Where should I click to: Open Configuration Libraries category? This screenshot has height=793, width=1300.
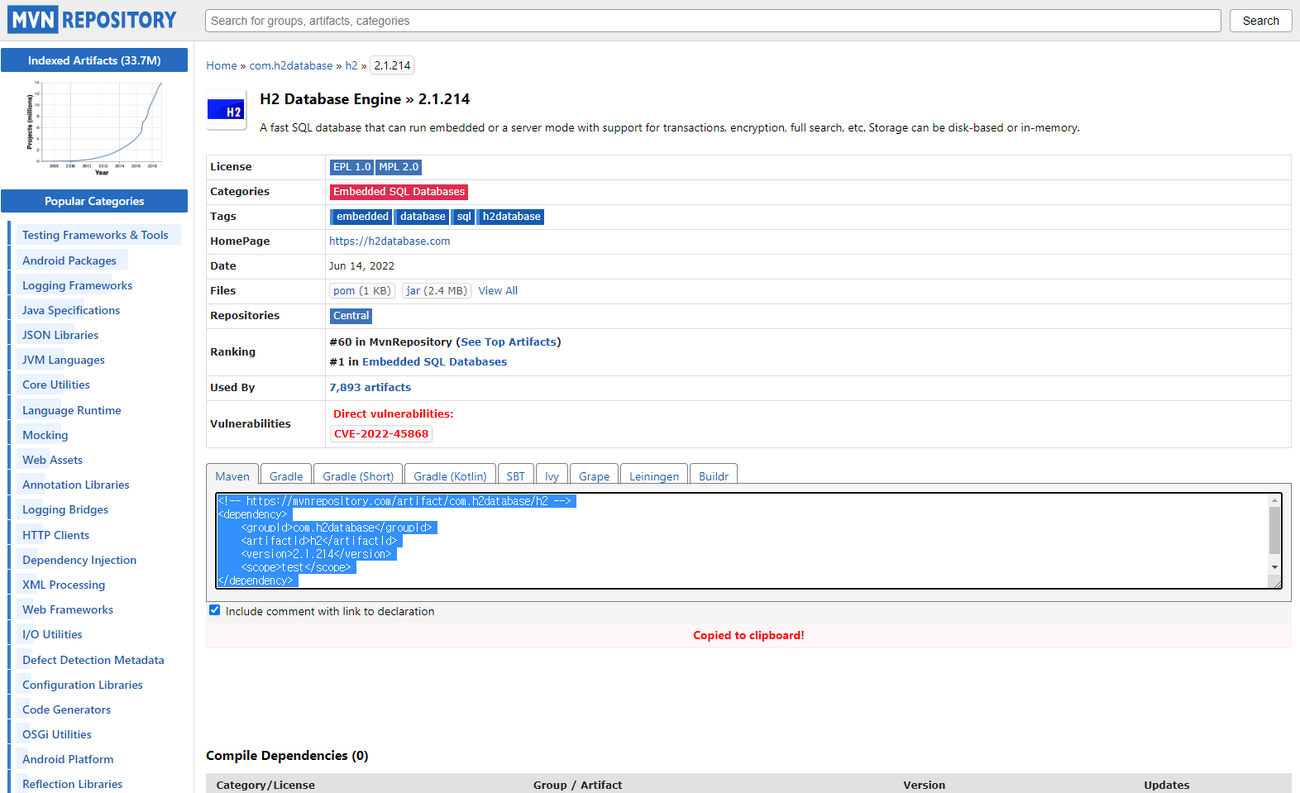point(82,685)
